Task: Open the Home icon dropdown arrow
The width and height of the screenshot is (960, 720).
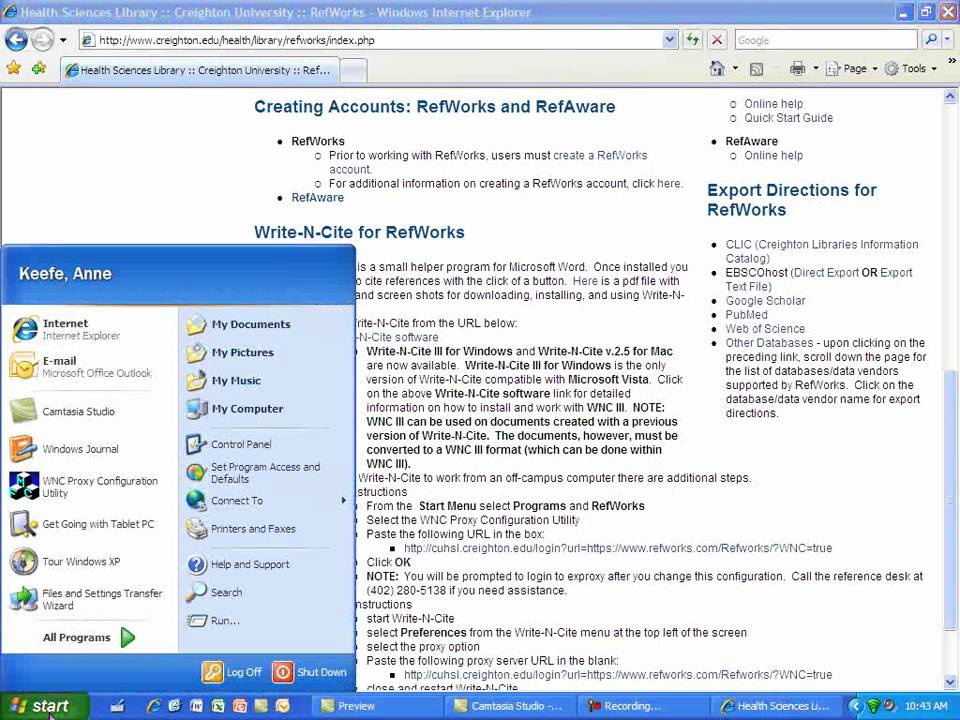Action: point(735,69)
